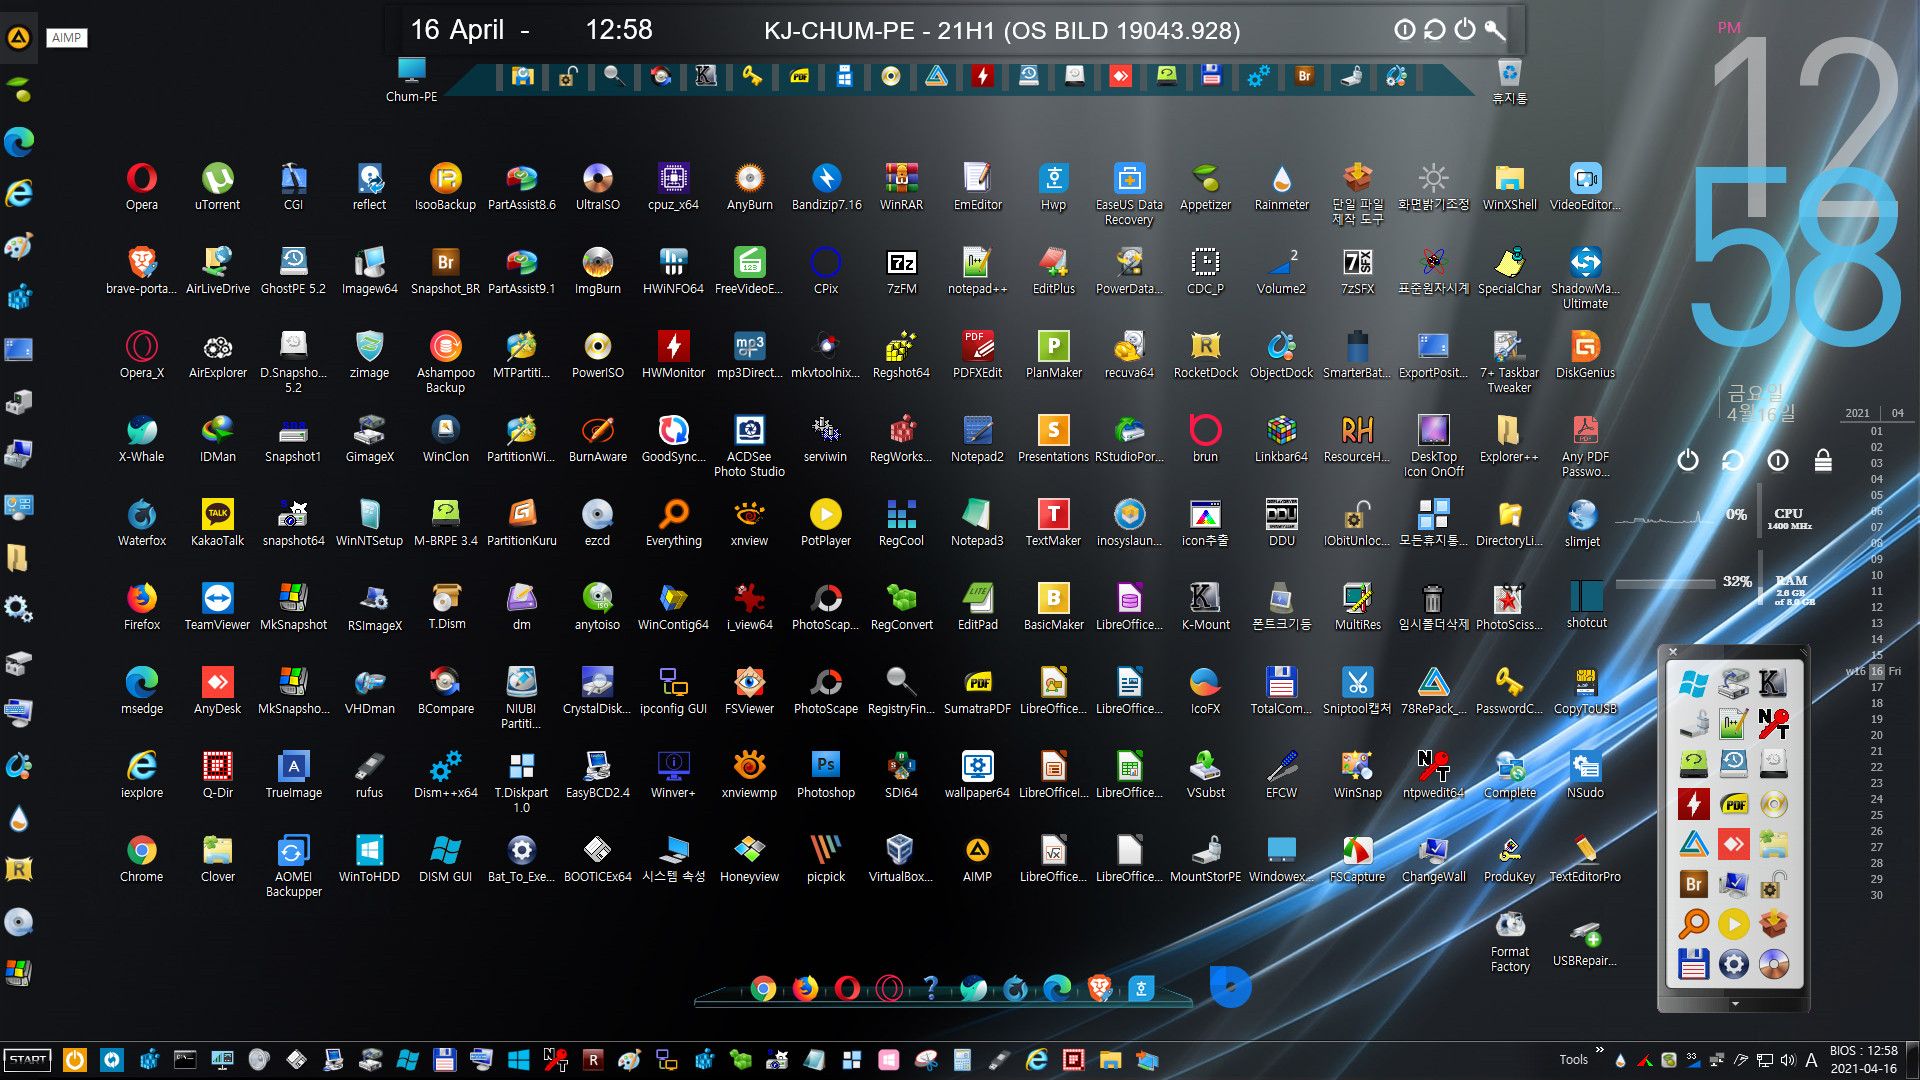Close the floating launcher panel
The width and height of the screenshot is (1920, 1080).
pyautogui.click(x=1673, y=652)
